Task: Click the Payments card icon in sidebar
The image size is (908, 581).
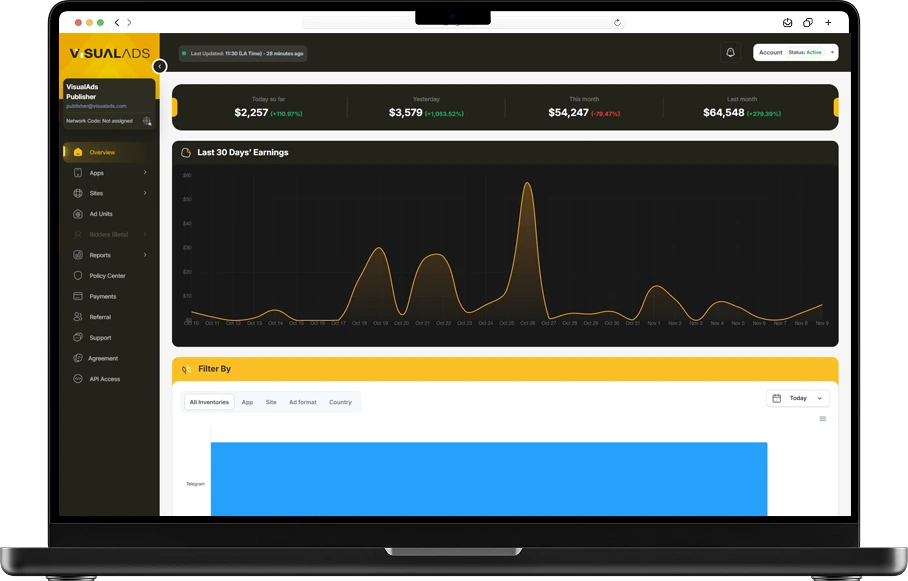Action: click(80, 296)
